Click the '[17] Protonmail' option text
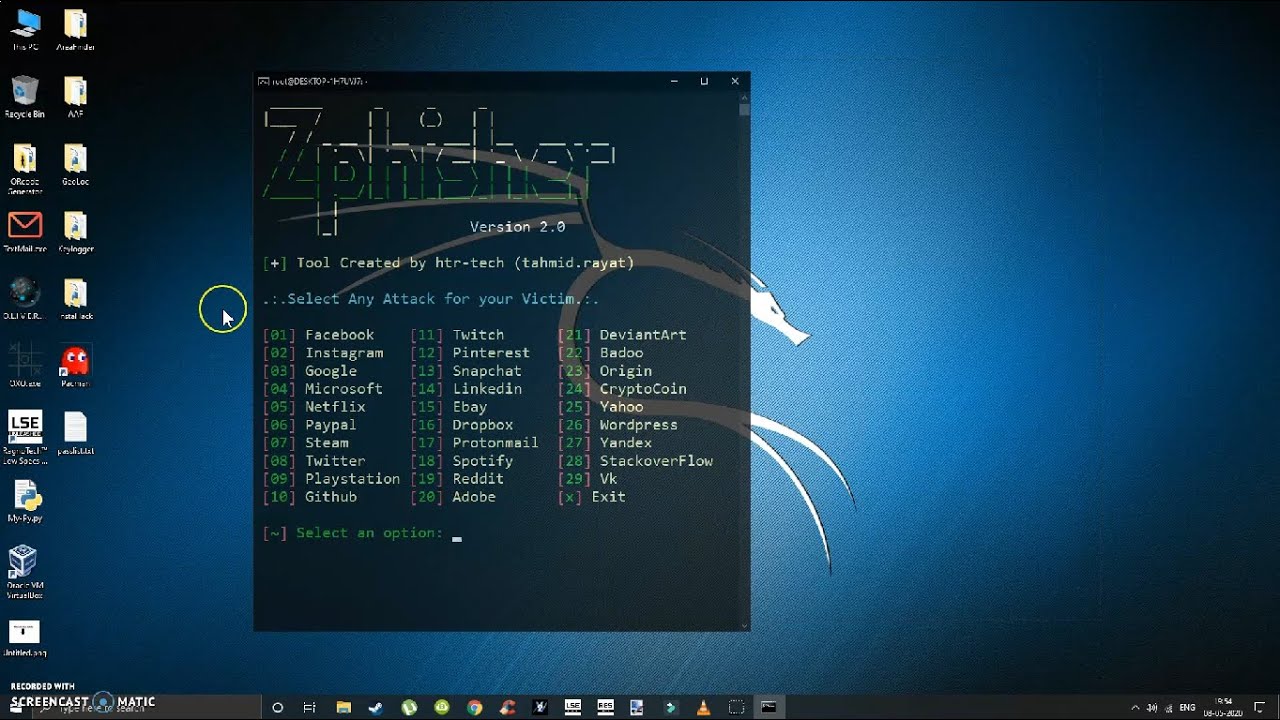Image resolution: width=1280 pixels, height=720 pixels. pyautogui.click(x=474, y=443)
